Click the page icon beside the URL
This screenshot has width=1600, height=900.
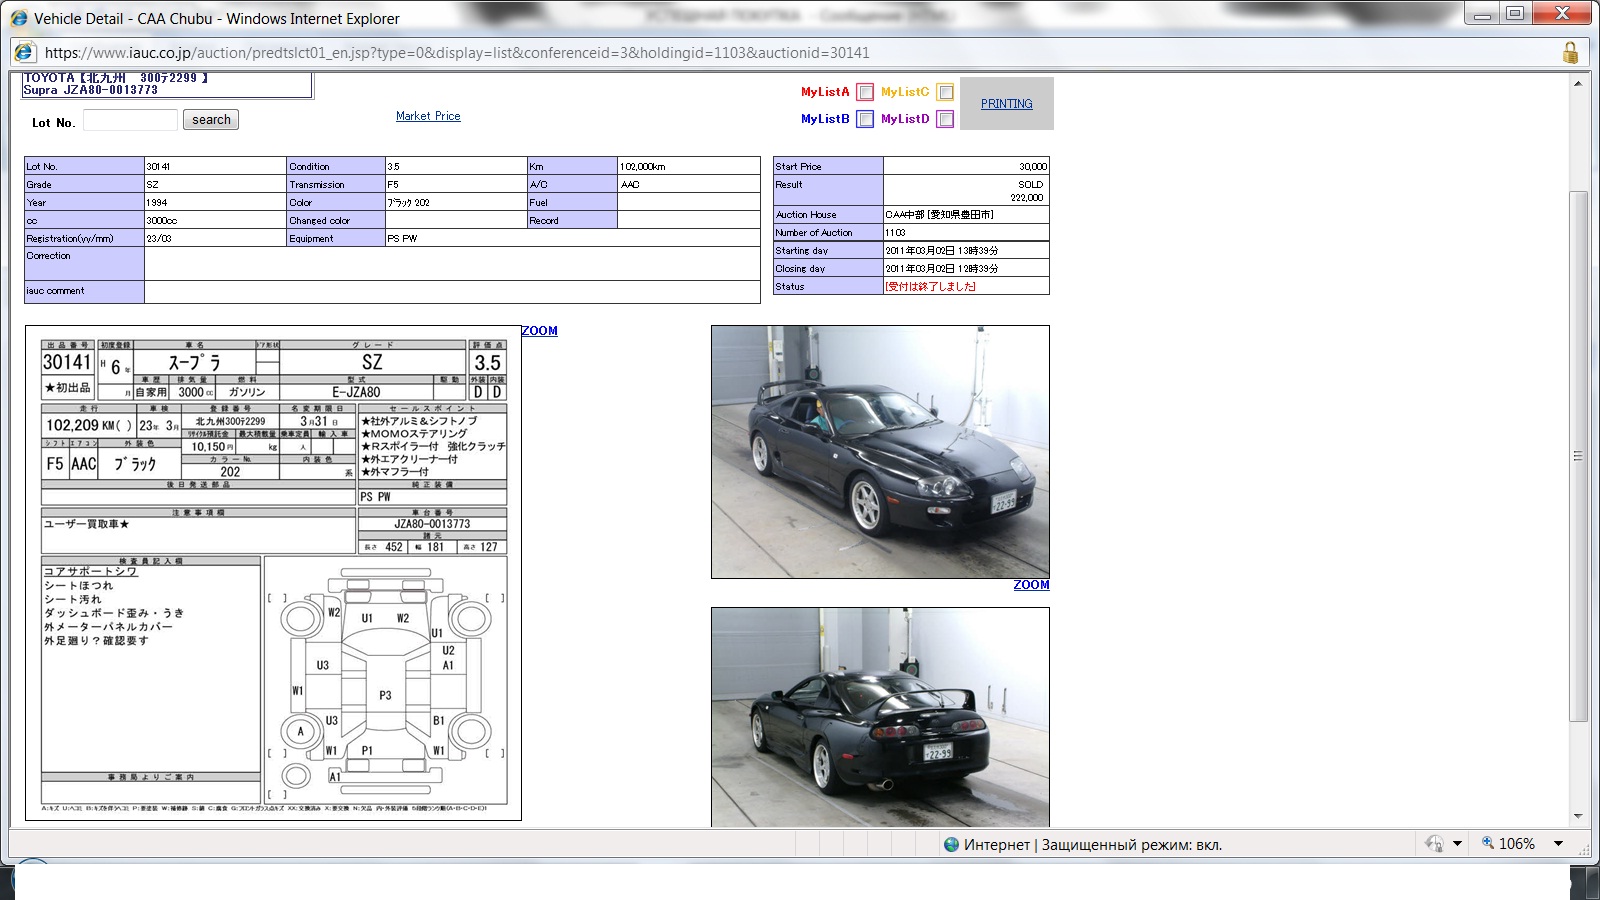tap(25, 53)
